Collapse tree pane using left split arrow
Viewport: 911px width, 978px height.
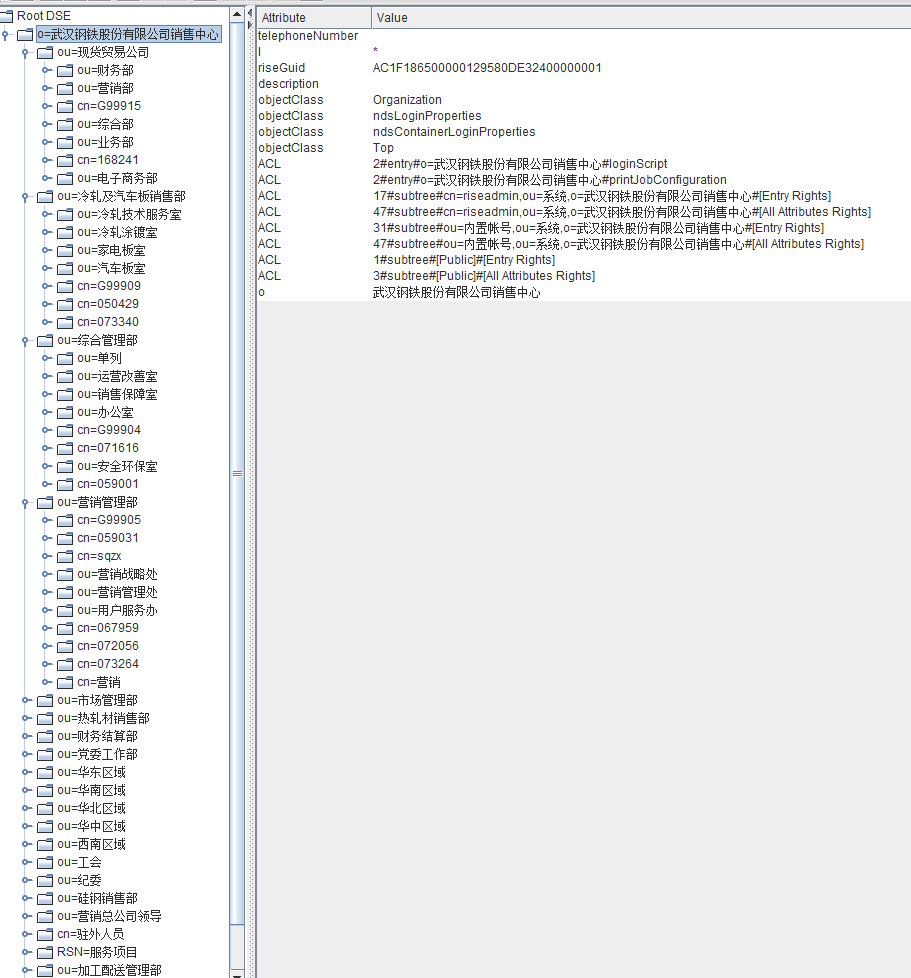point(250,13)
